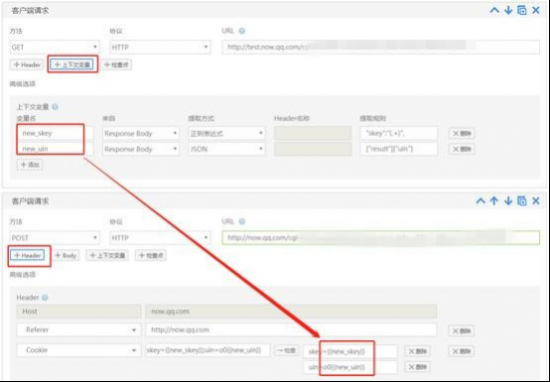Select the Referer header name dropdown
Image resolution: width=550 pixels, height=382 pixels.
tap(79, 330)
